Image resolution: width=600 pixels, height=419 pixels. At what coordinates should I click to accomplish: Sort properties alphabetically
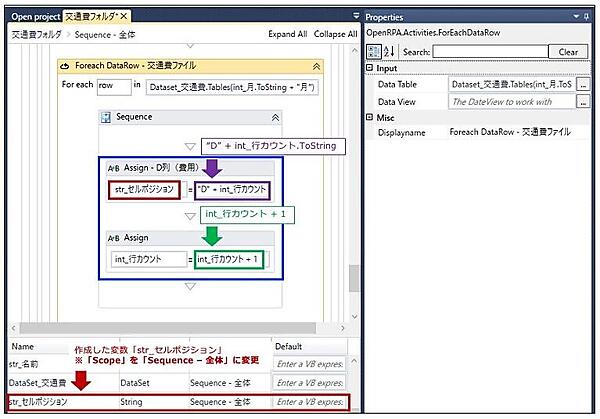[x=389, y=52]
